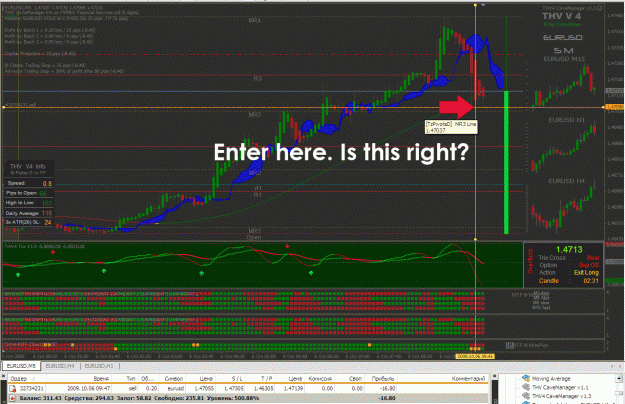Click the EURUSD H4 mini chart
The height and width of the screenshot is (404, 625).
click(x=564, y=205)
